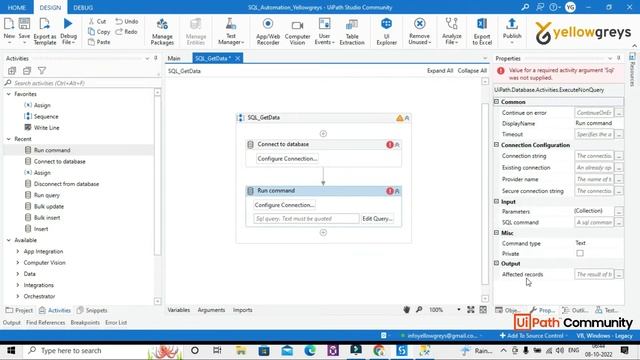Expand Orchestrator category
Screen dimensions: 640x360
tap(18, 296)
